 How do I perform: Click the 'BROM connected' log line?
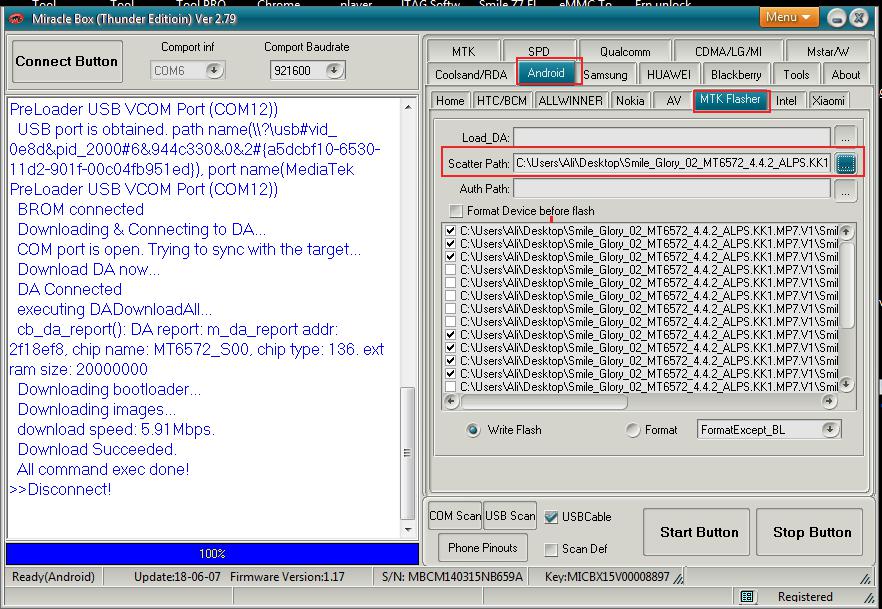pyautogui.click(x=81, y=209)
